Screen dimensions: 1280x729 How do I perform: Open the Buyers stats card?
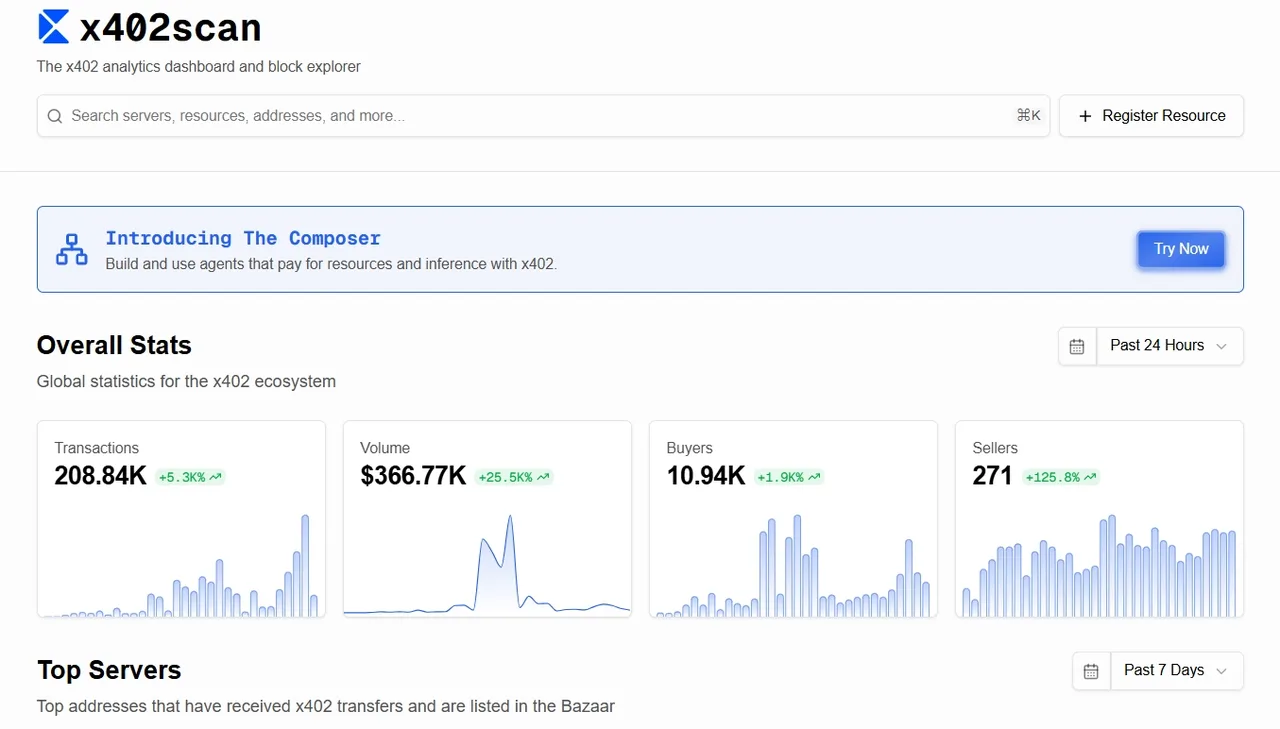coord(793,518)
